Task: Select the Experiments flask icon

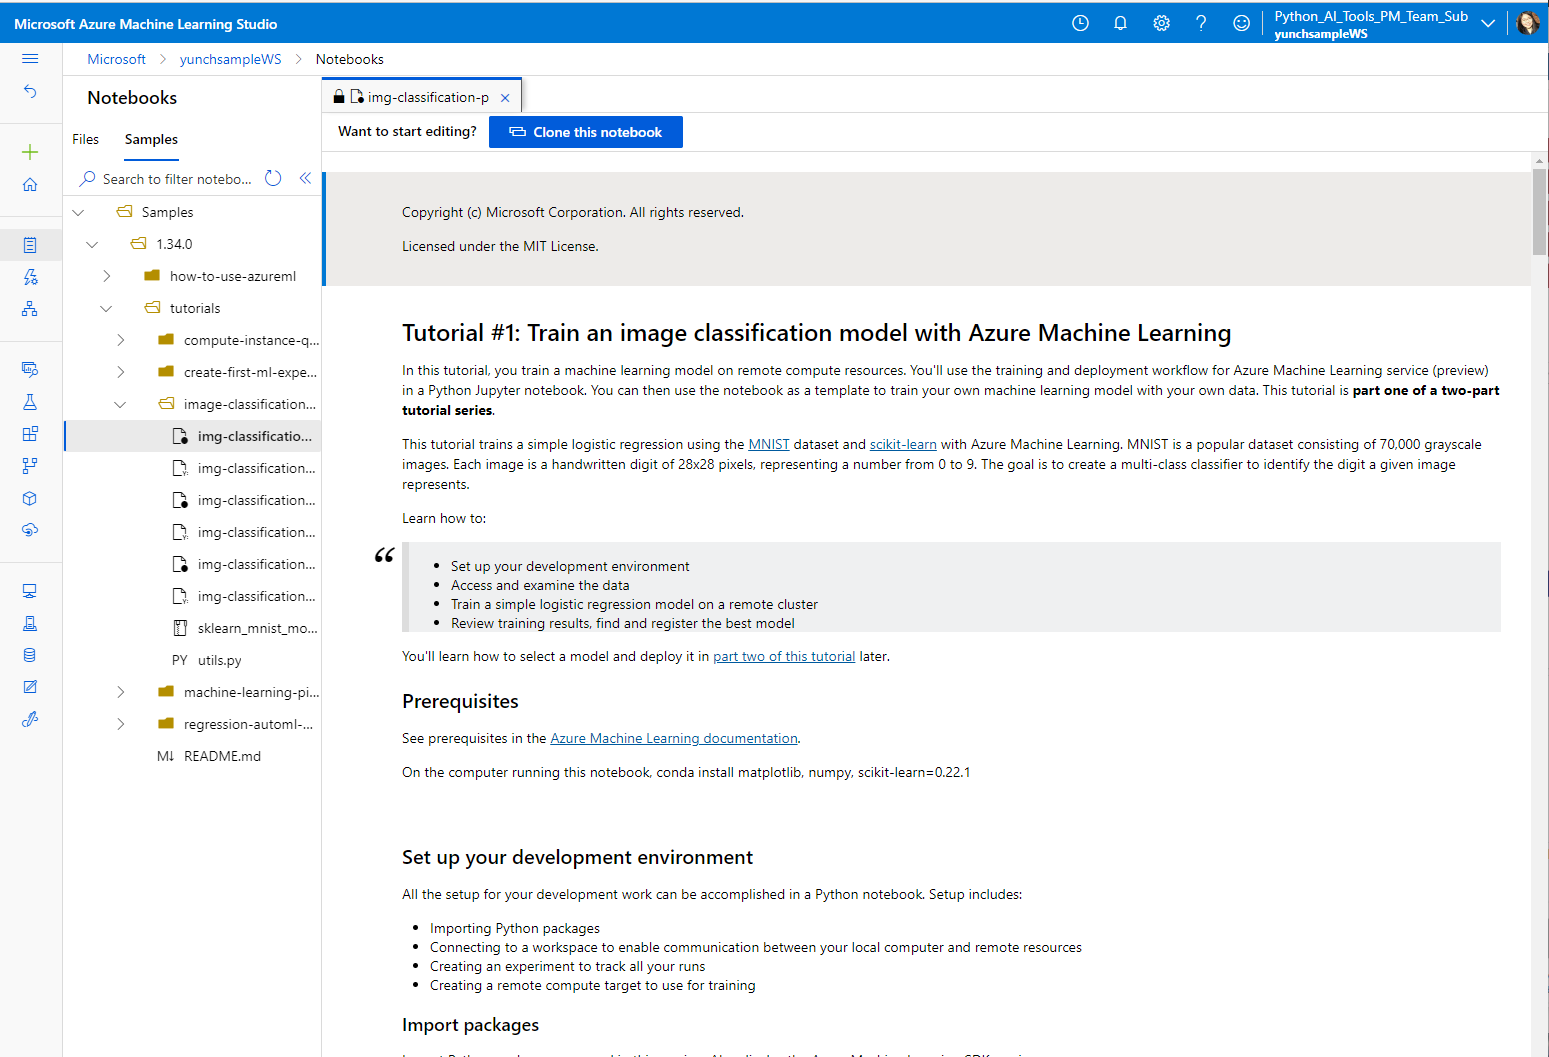Action: [30, 401]
